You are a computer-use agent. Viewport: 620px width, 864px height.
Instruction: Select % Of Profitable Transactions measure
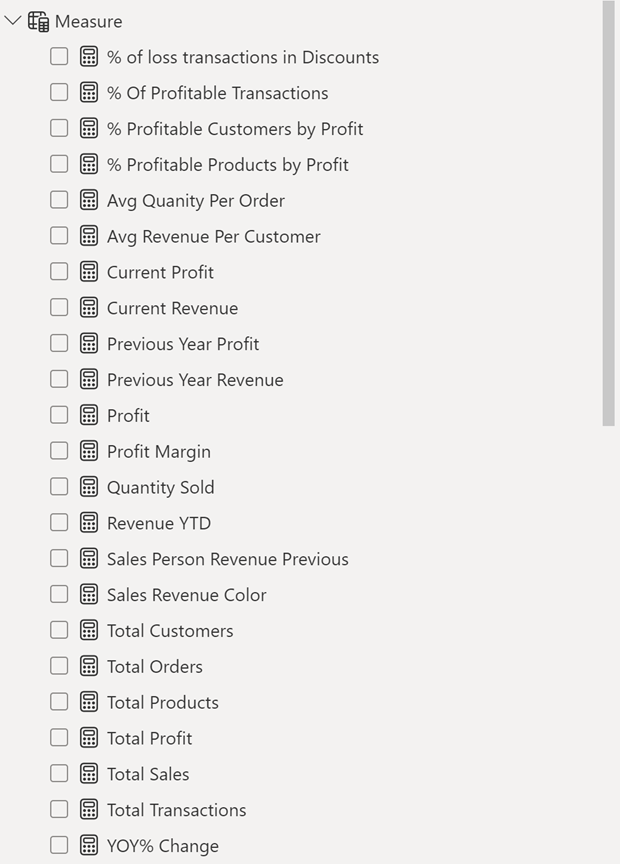click(217, 93)
